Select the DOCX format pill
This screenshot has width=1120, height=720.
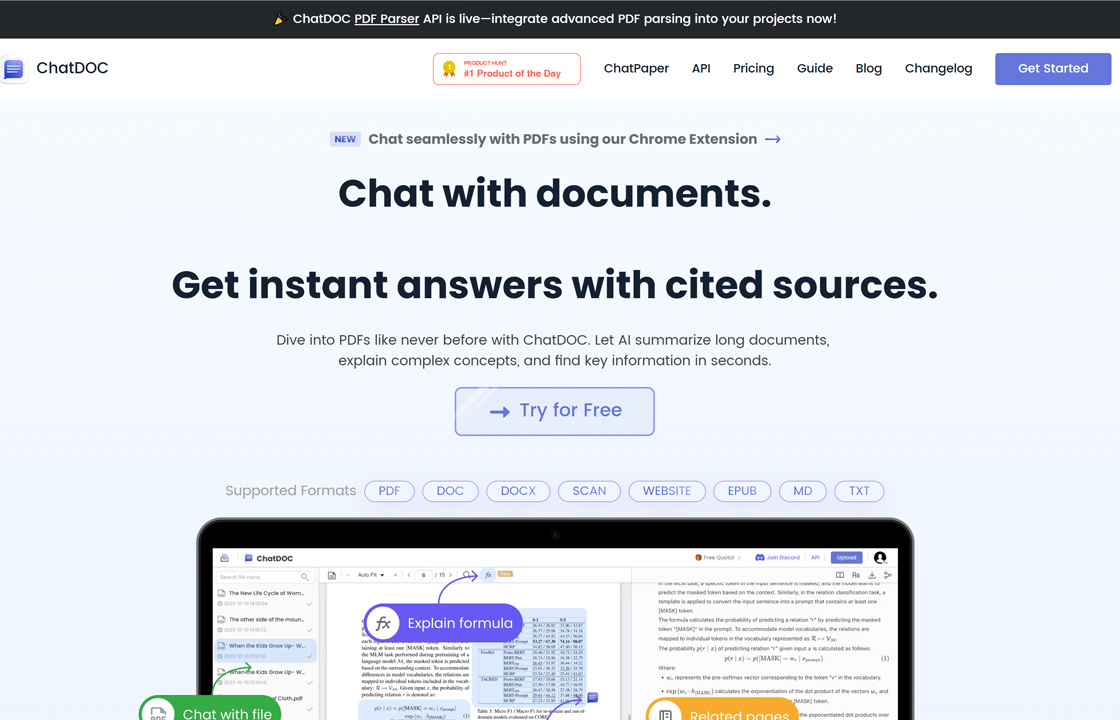(518, 491)
